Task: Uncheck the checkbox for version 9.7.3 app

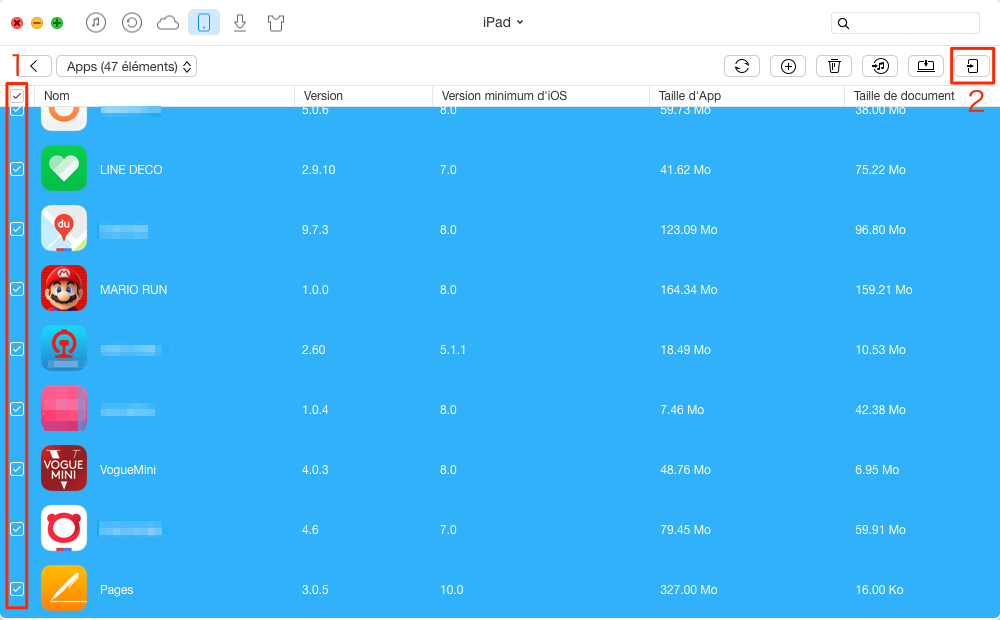Action: [17, 229]
